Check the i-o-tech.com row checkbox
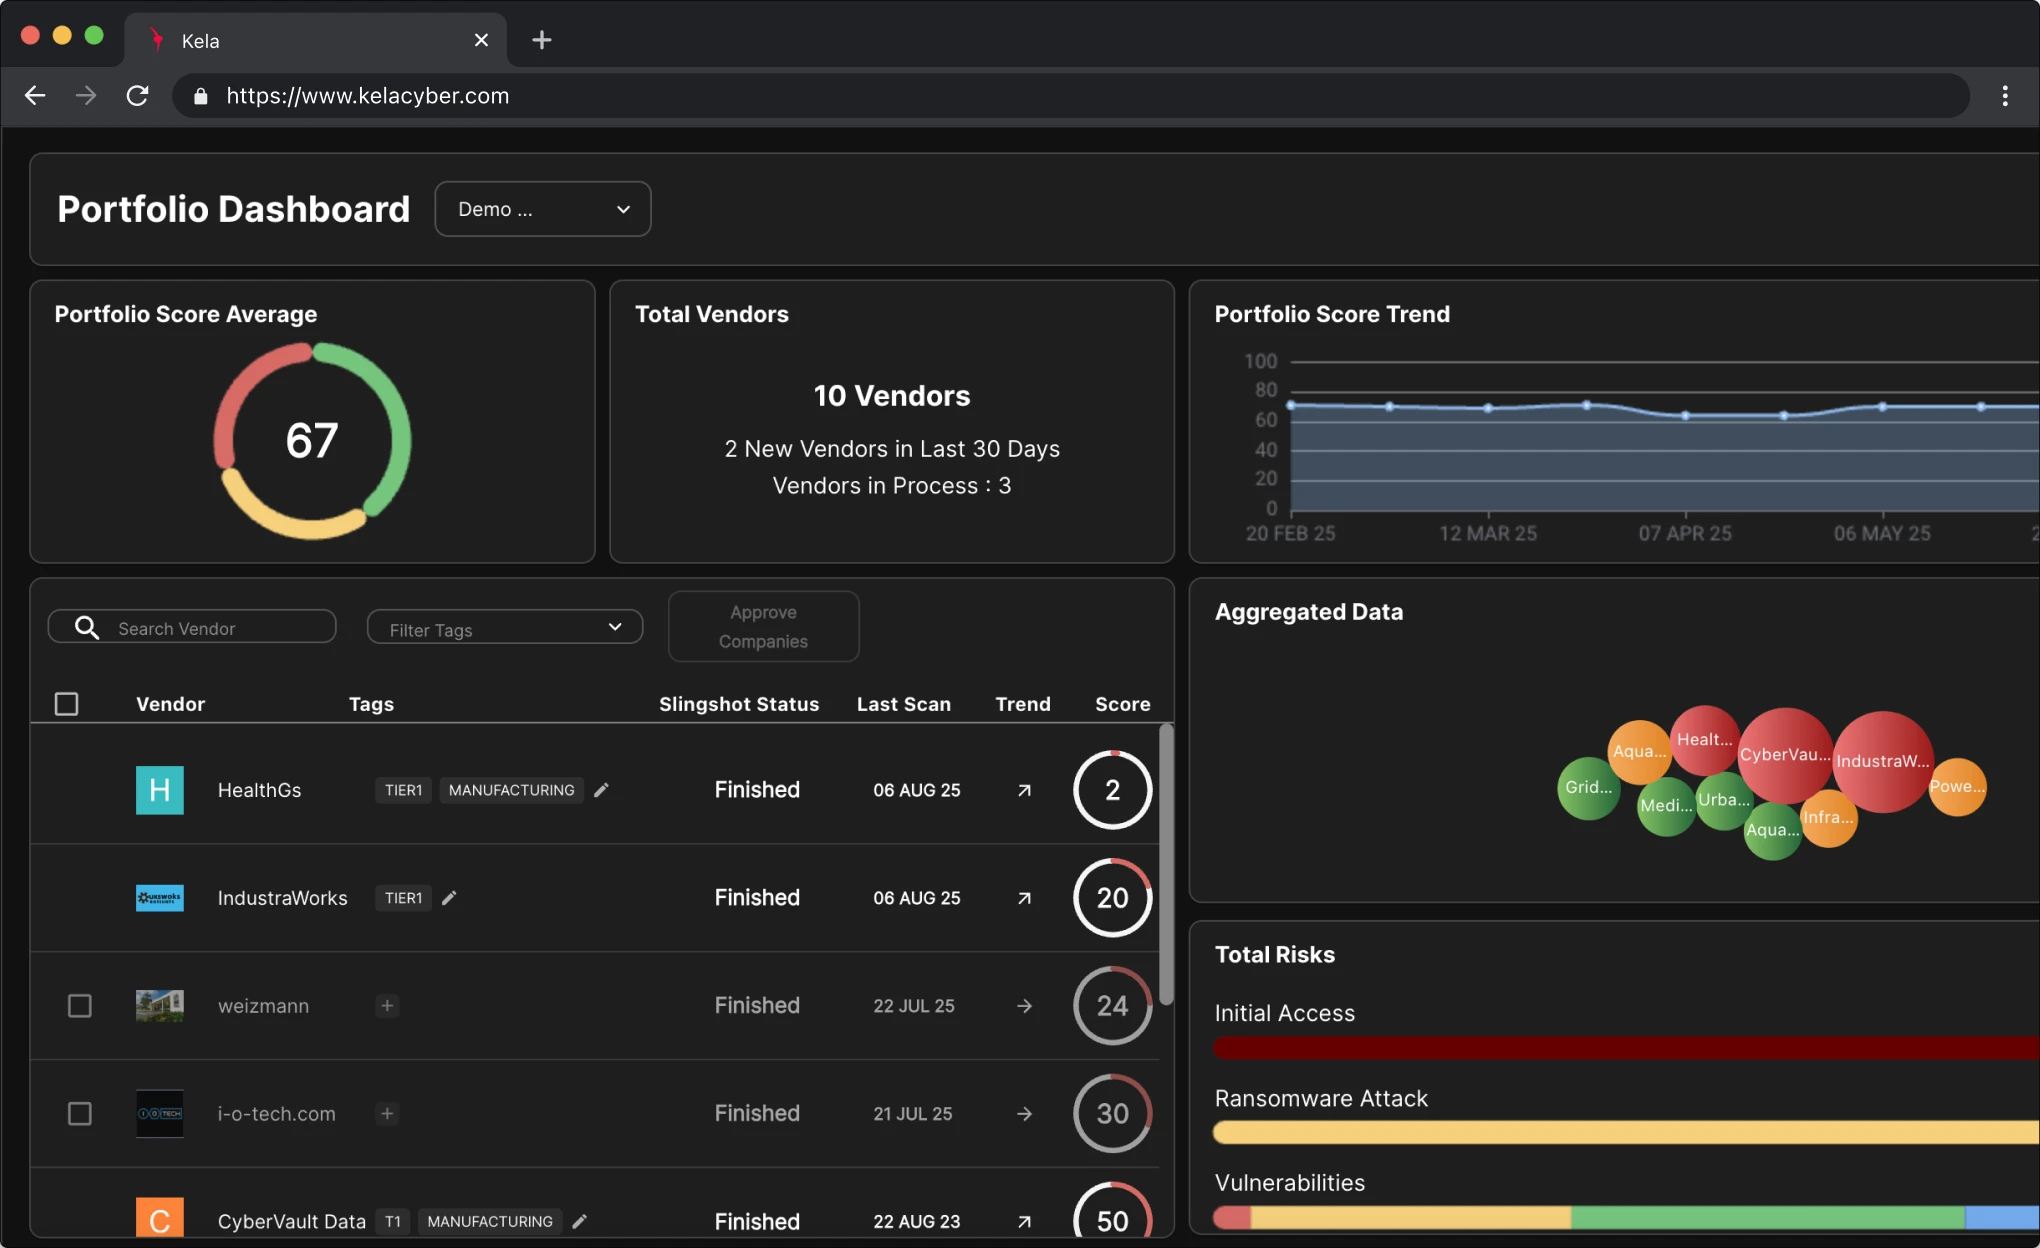This screenshot has height=1248, width=2040. [x=80, y=1114]
